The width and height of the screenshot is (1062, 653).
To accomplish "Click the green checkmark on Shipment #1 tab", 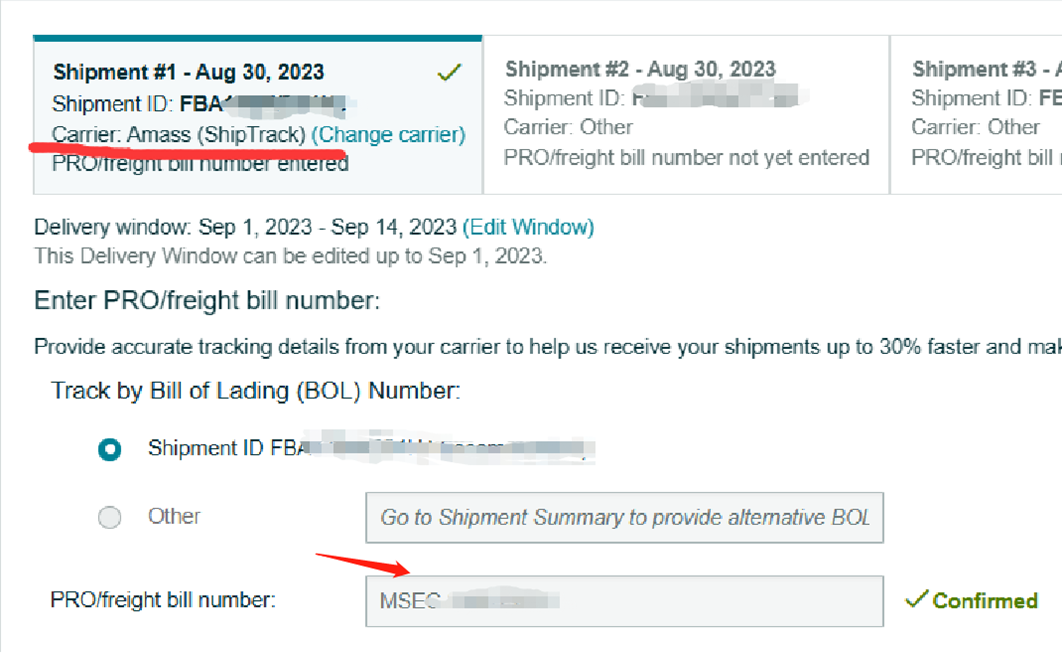I will tap(450, 72).
